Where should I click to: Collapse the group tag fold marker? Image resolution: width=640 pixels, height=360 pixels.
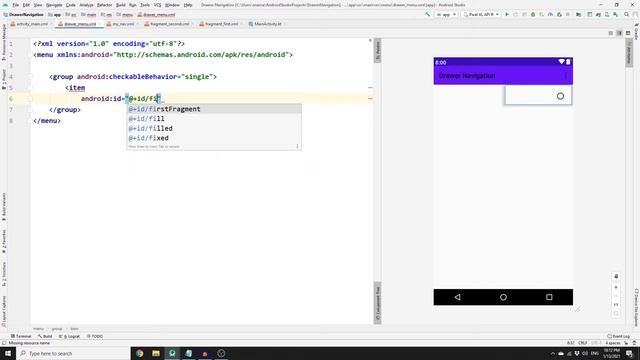(30, 77)
